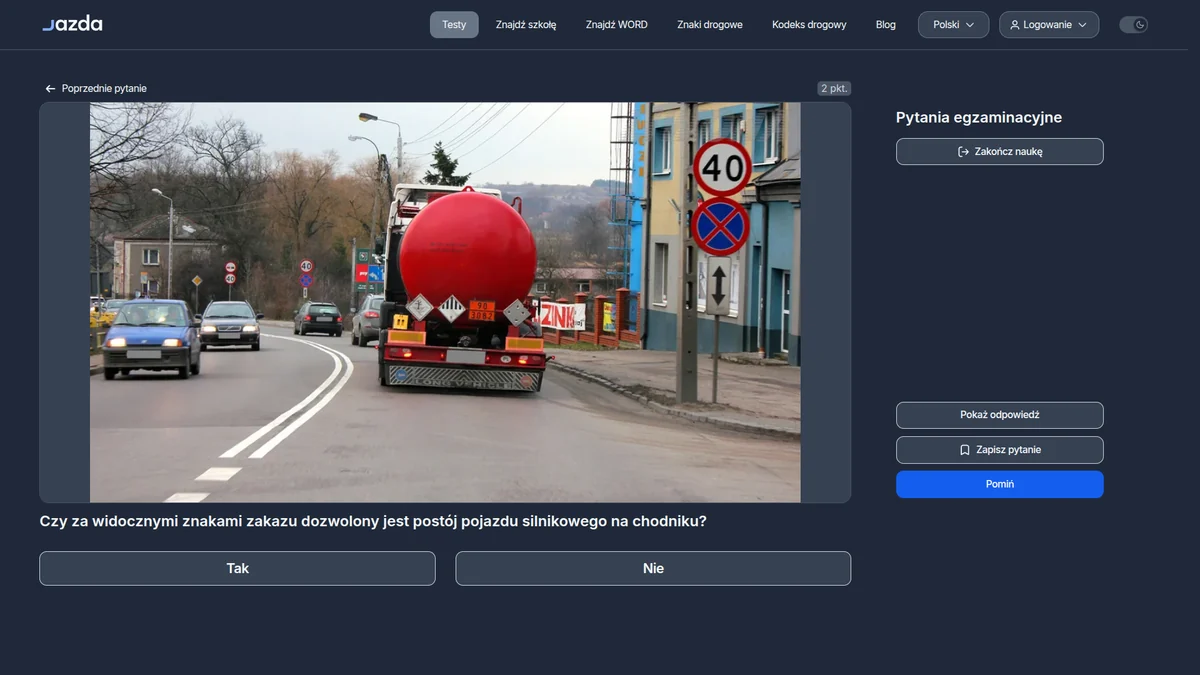The width and height of the screenshot is (1200, 675).
Task: Open the Testy tab
Action: [454, 25]
